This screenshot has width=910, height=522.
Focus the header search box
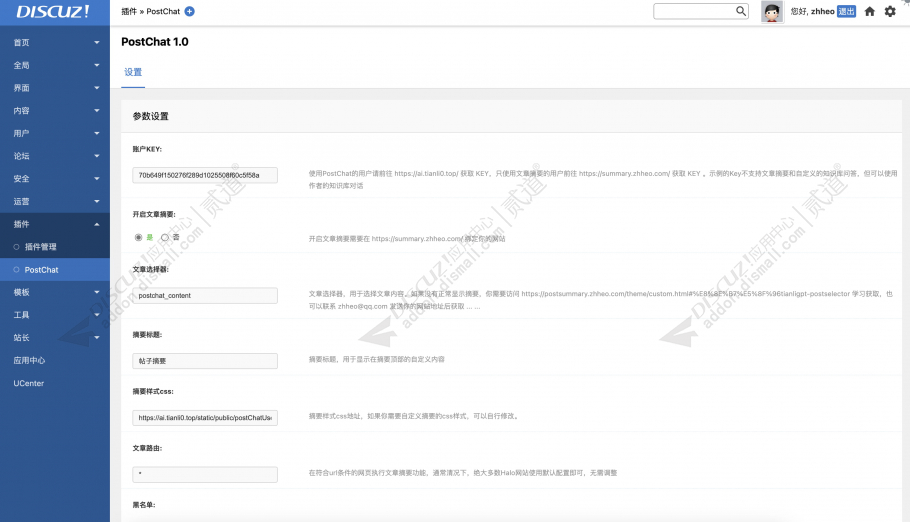(x=700, y=11)
